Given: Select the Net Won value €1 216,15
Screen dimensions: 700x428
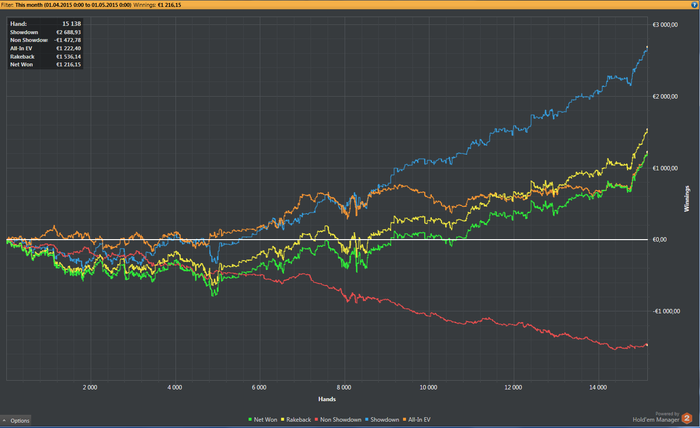Looking at the screenshot, I should 68,65.
